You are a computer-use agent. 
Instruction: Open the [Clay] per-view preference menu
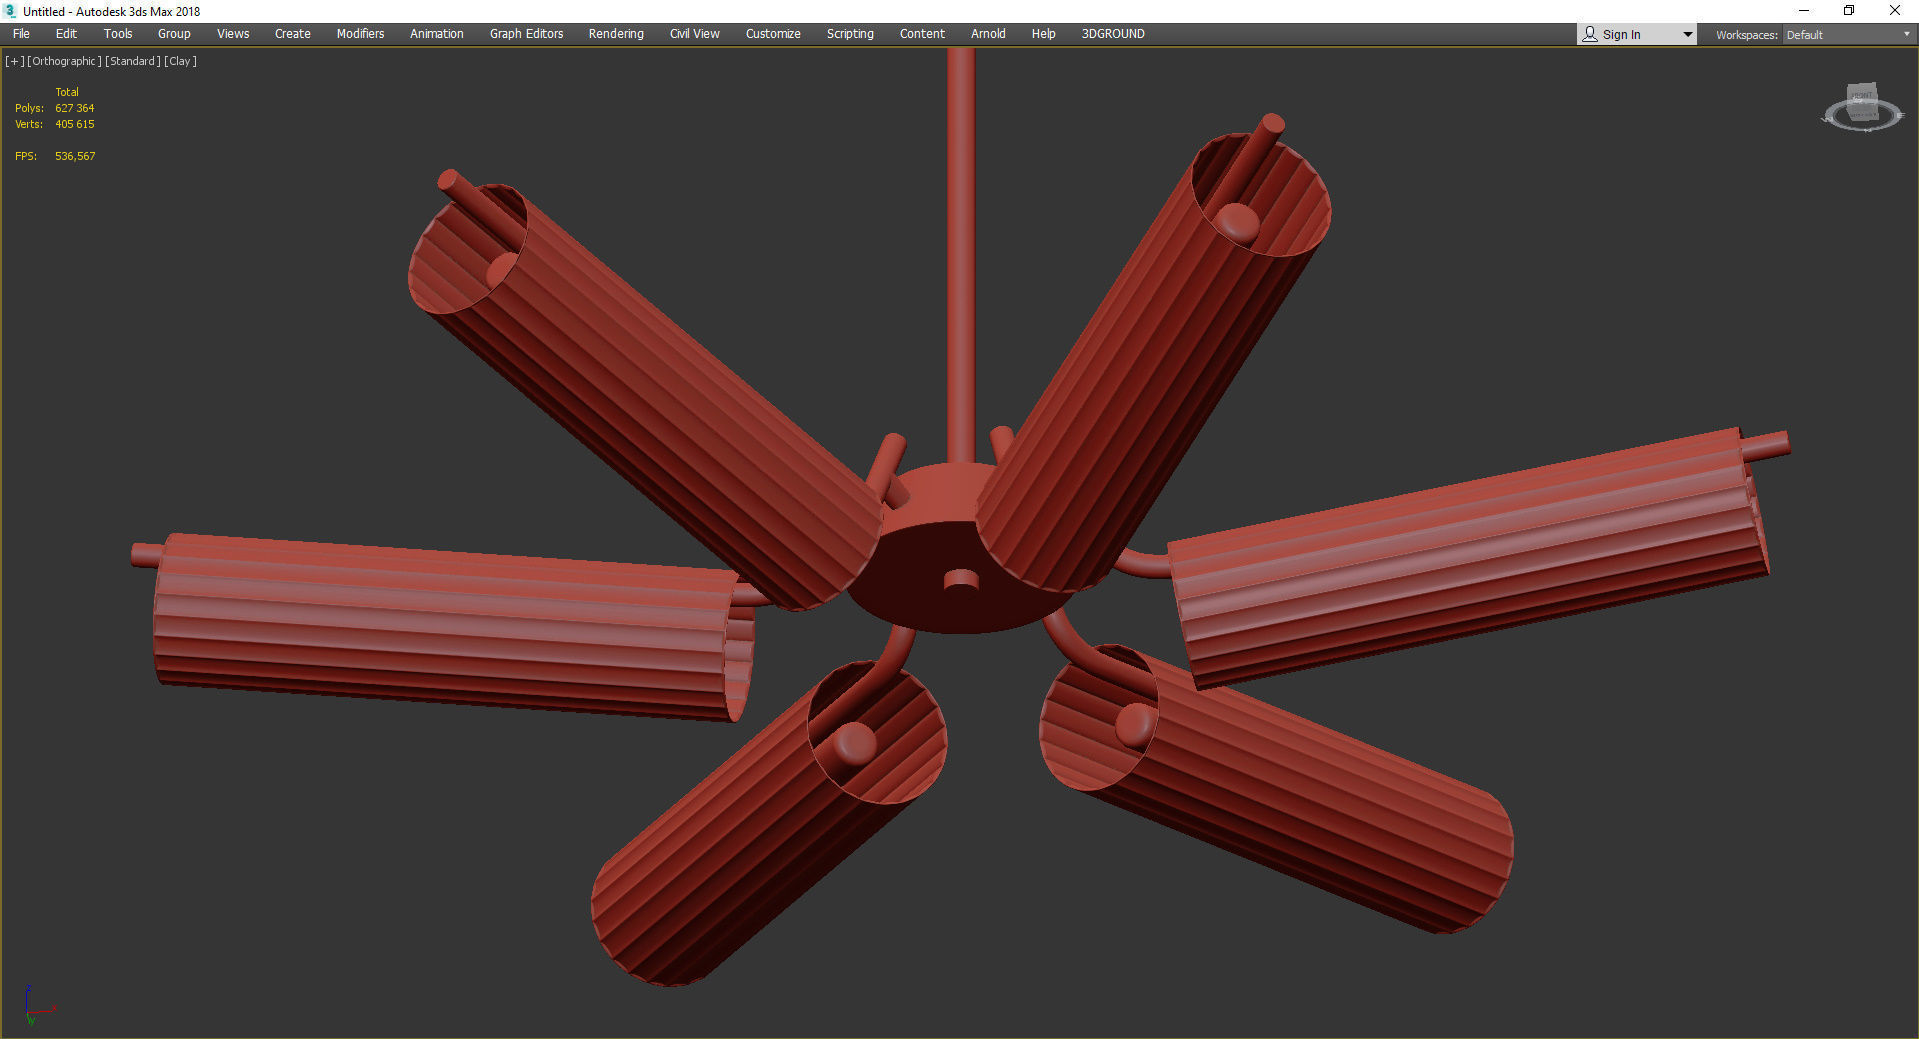pos(180,61)
